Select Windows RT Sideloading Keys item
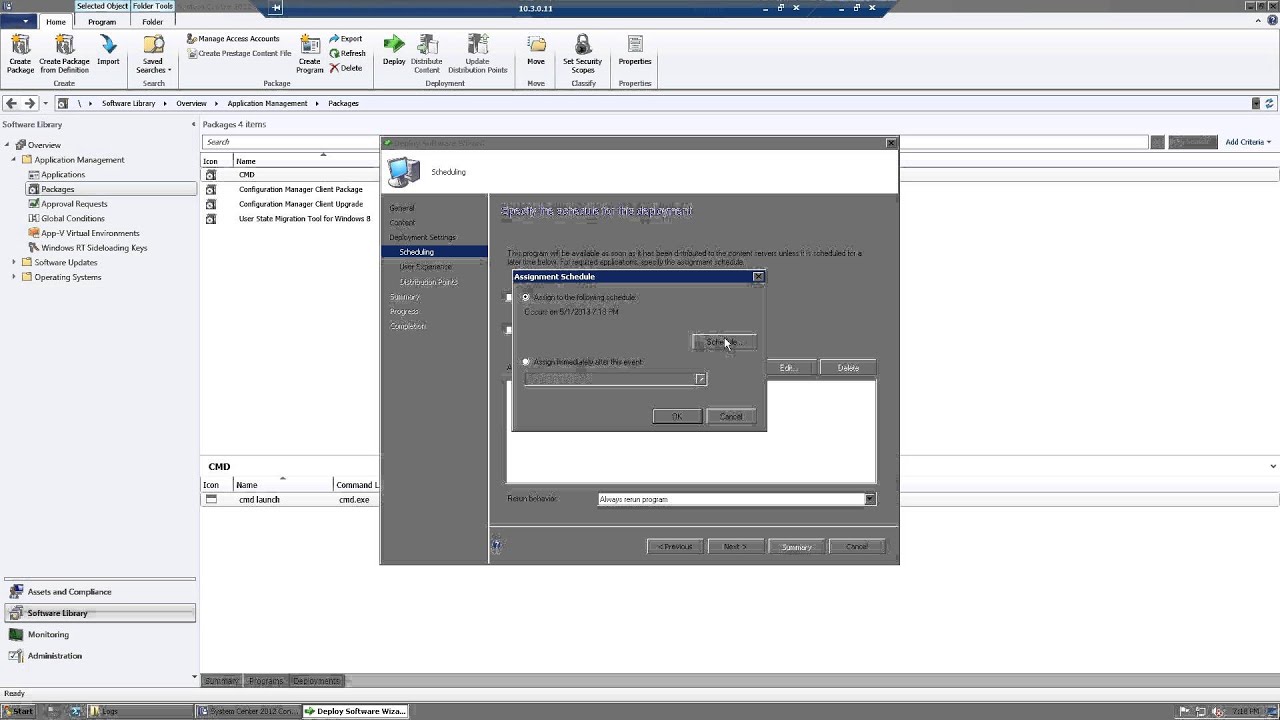This screenshot has width=1280, height=720. coord(94,248)
